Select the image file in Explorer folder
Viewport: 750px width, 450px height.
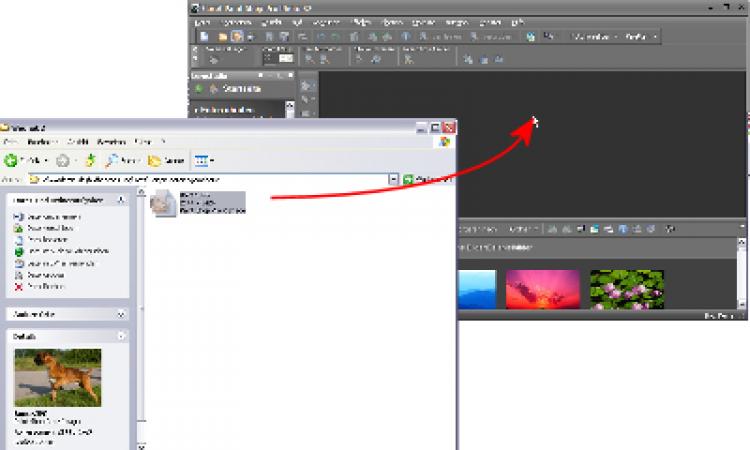coord(164,203)
